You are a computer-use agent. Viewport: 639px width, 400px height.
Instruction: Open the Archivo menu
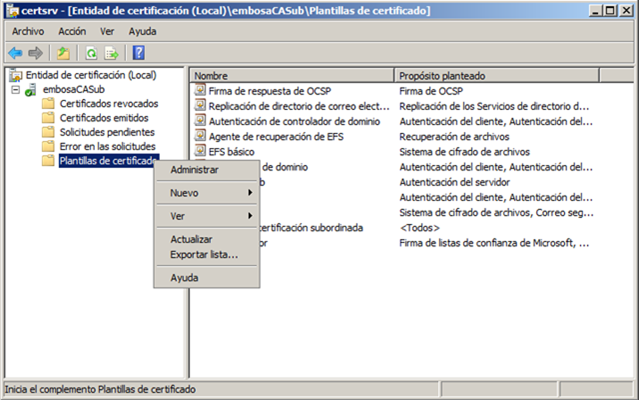28,31
